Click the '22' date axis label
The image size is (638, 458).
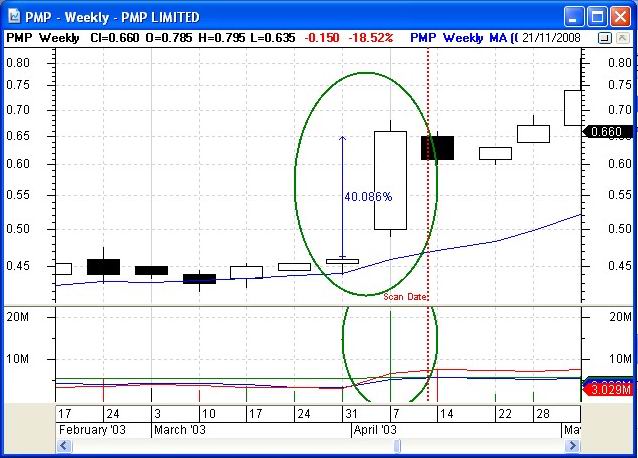click(x=505, y=414)
